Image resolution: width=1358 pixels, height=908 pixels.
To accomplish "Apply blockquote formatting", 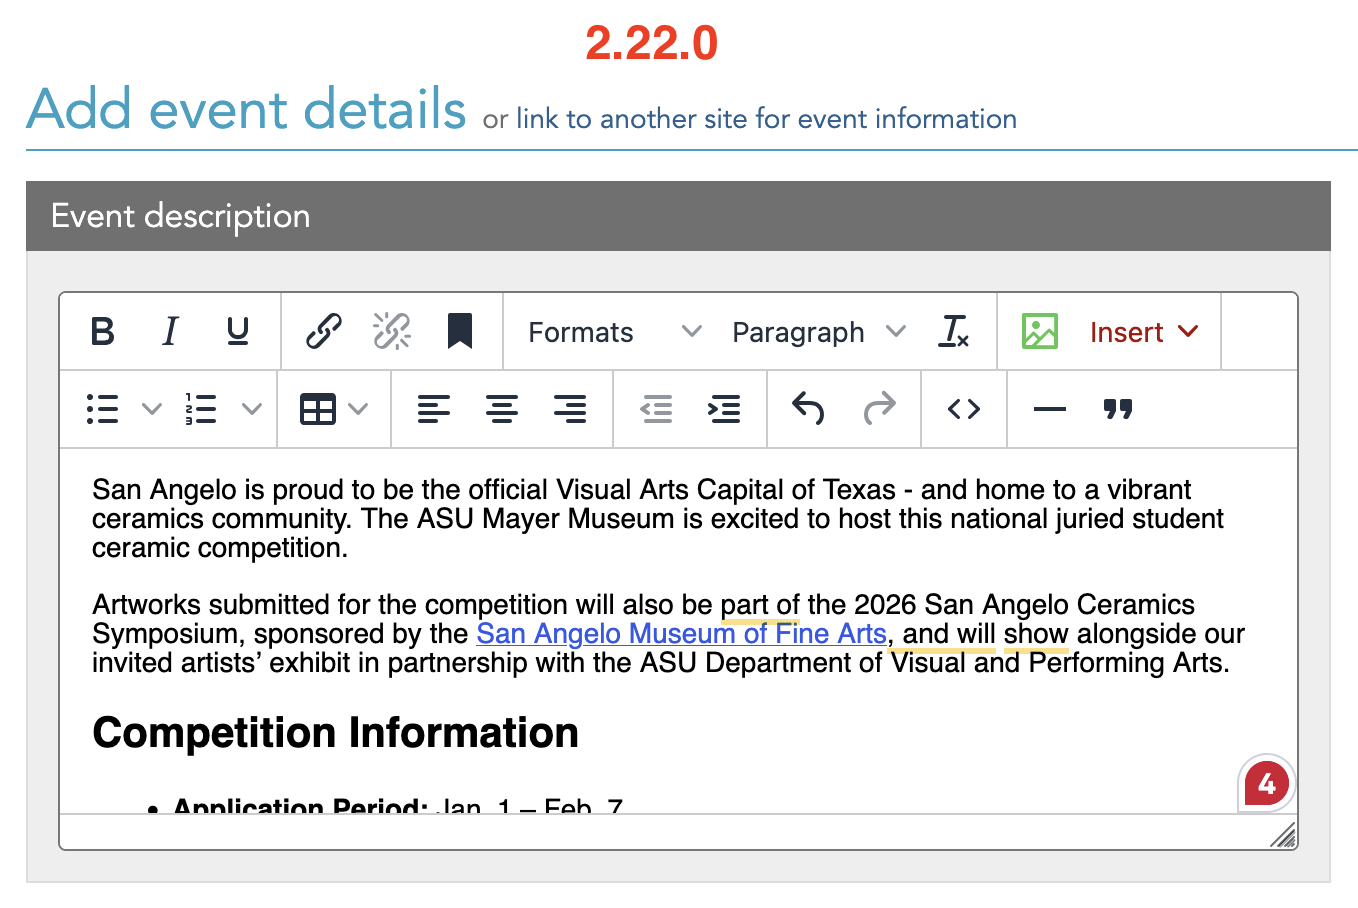I will tap(1117, 409).
